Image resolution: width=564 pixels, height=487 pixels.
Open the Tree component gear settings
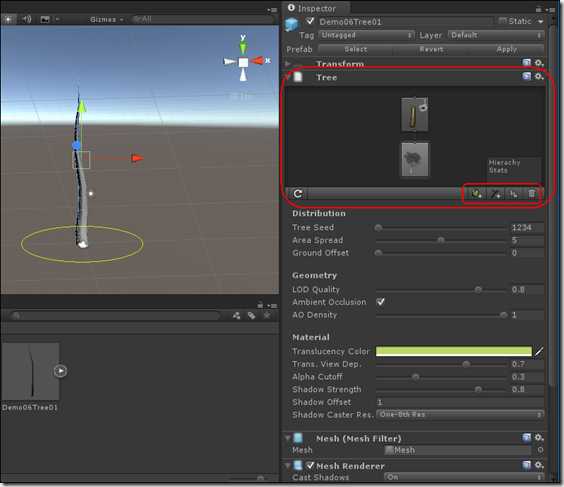coord(538,77)
